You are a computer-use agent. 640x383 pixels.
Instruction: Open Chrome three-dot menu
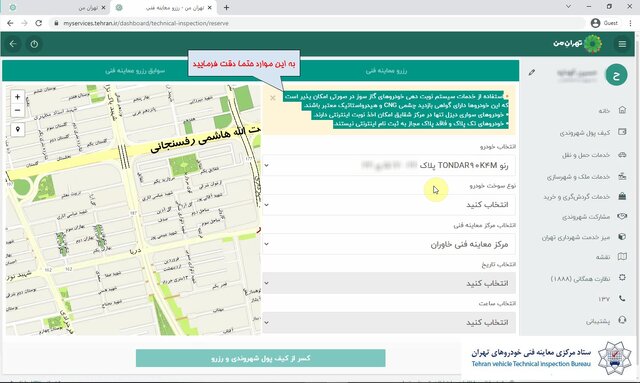pyautogui.click(x=630, y=23)
